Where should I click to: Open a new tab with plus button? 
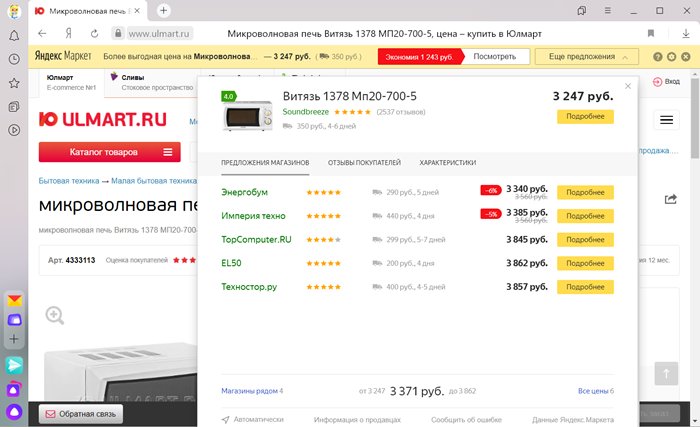pos(163,11)
